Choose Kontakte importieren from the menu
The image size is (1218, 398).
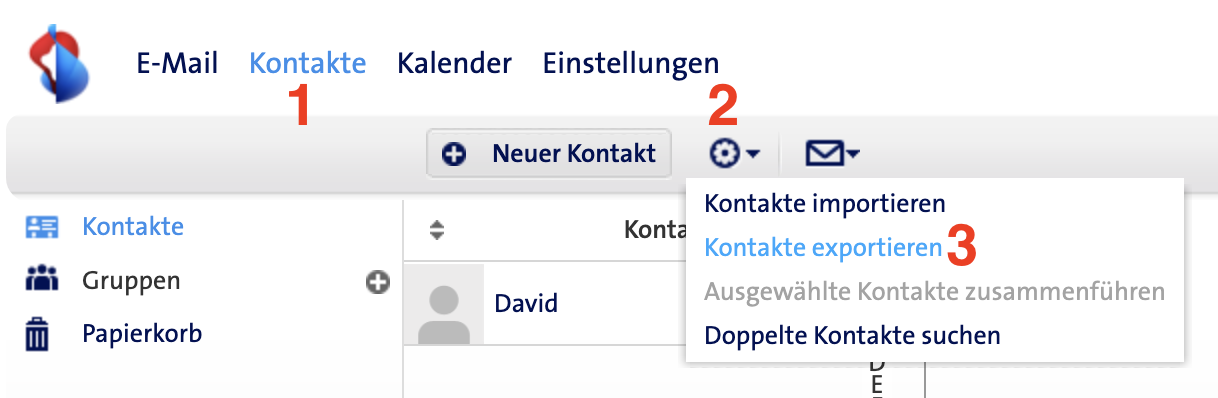pos(825,204)
